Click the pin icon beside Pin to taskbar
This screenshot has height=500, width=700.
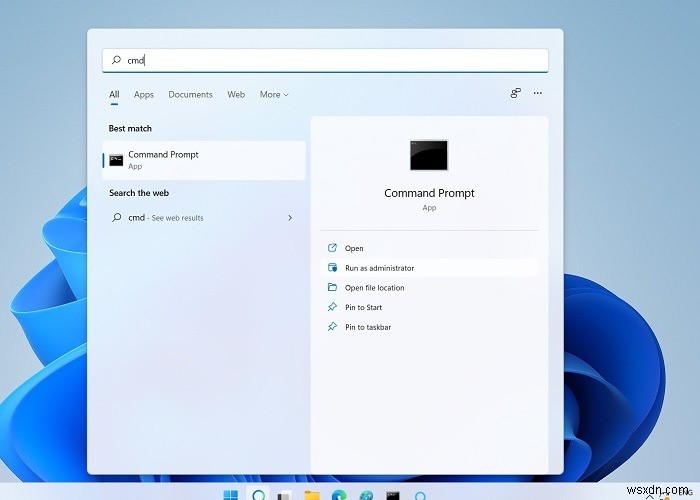coord(332,326)
